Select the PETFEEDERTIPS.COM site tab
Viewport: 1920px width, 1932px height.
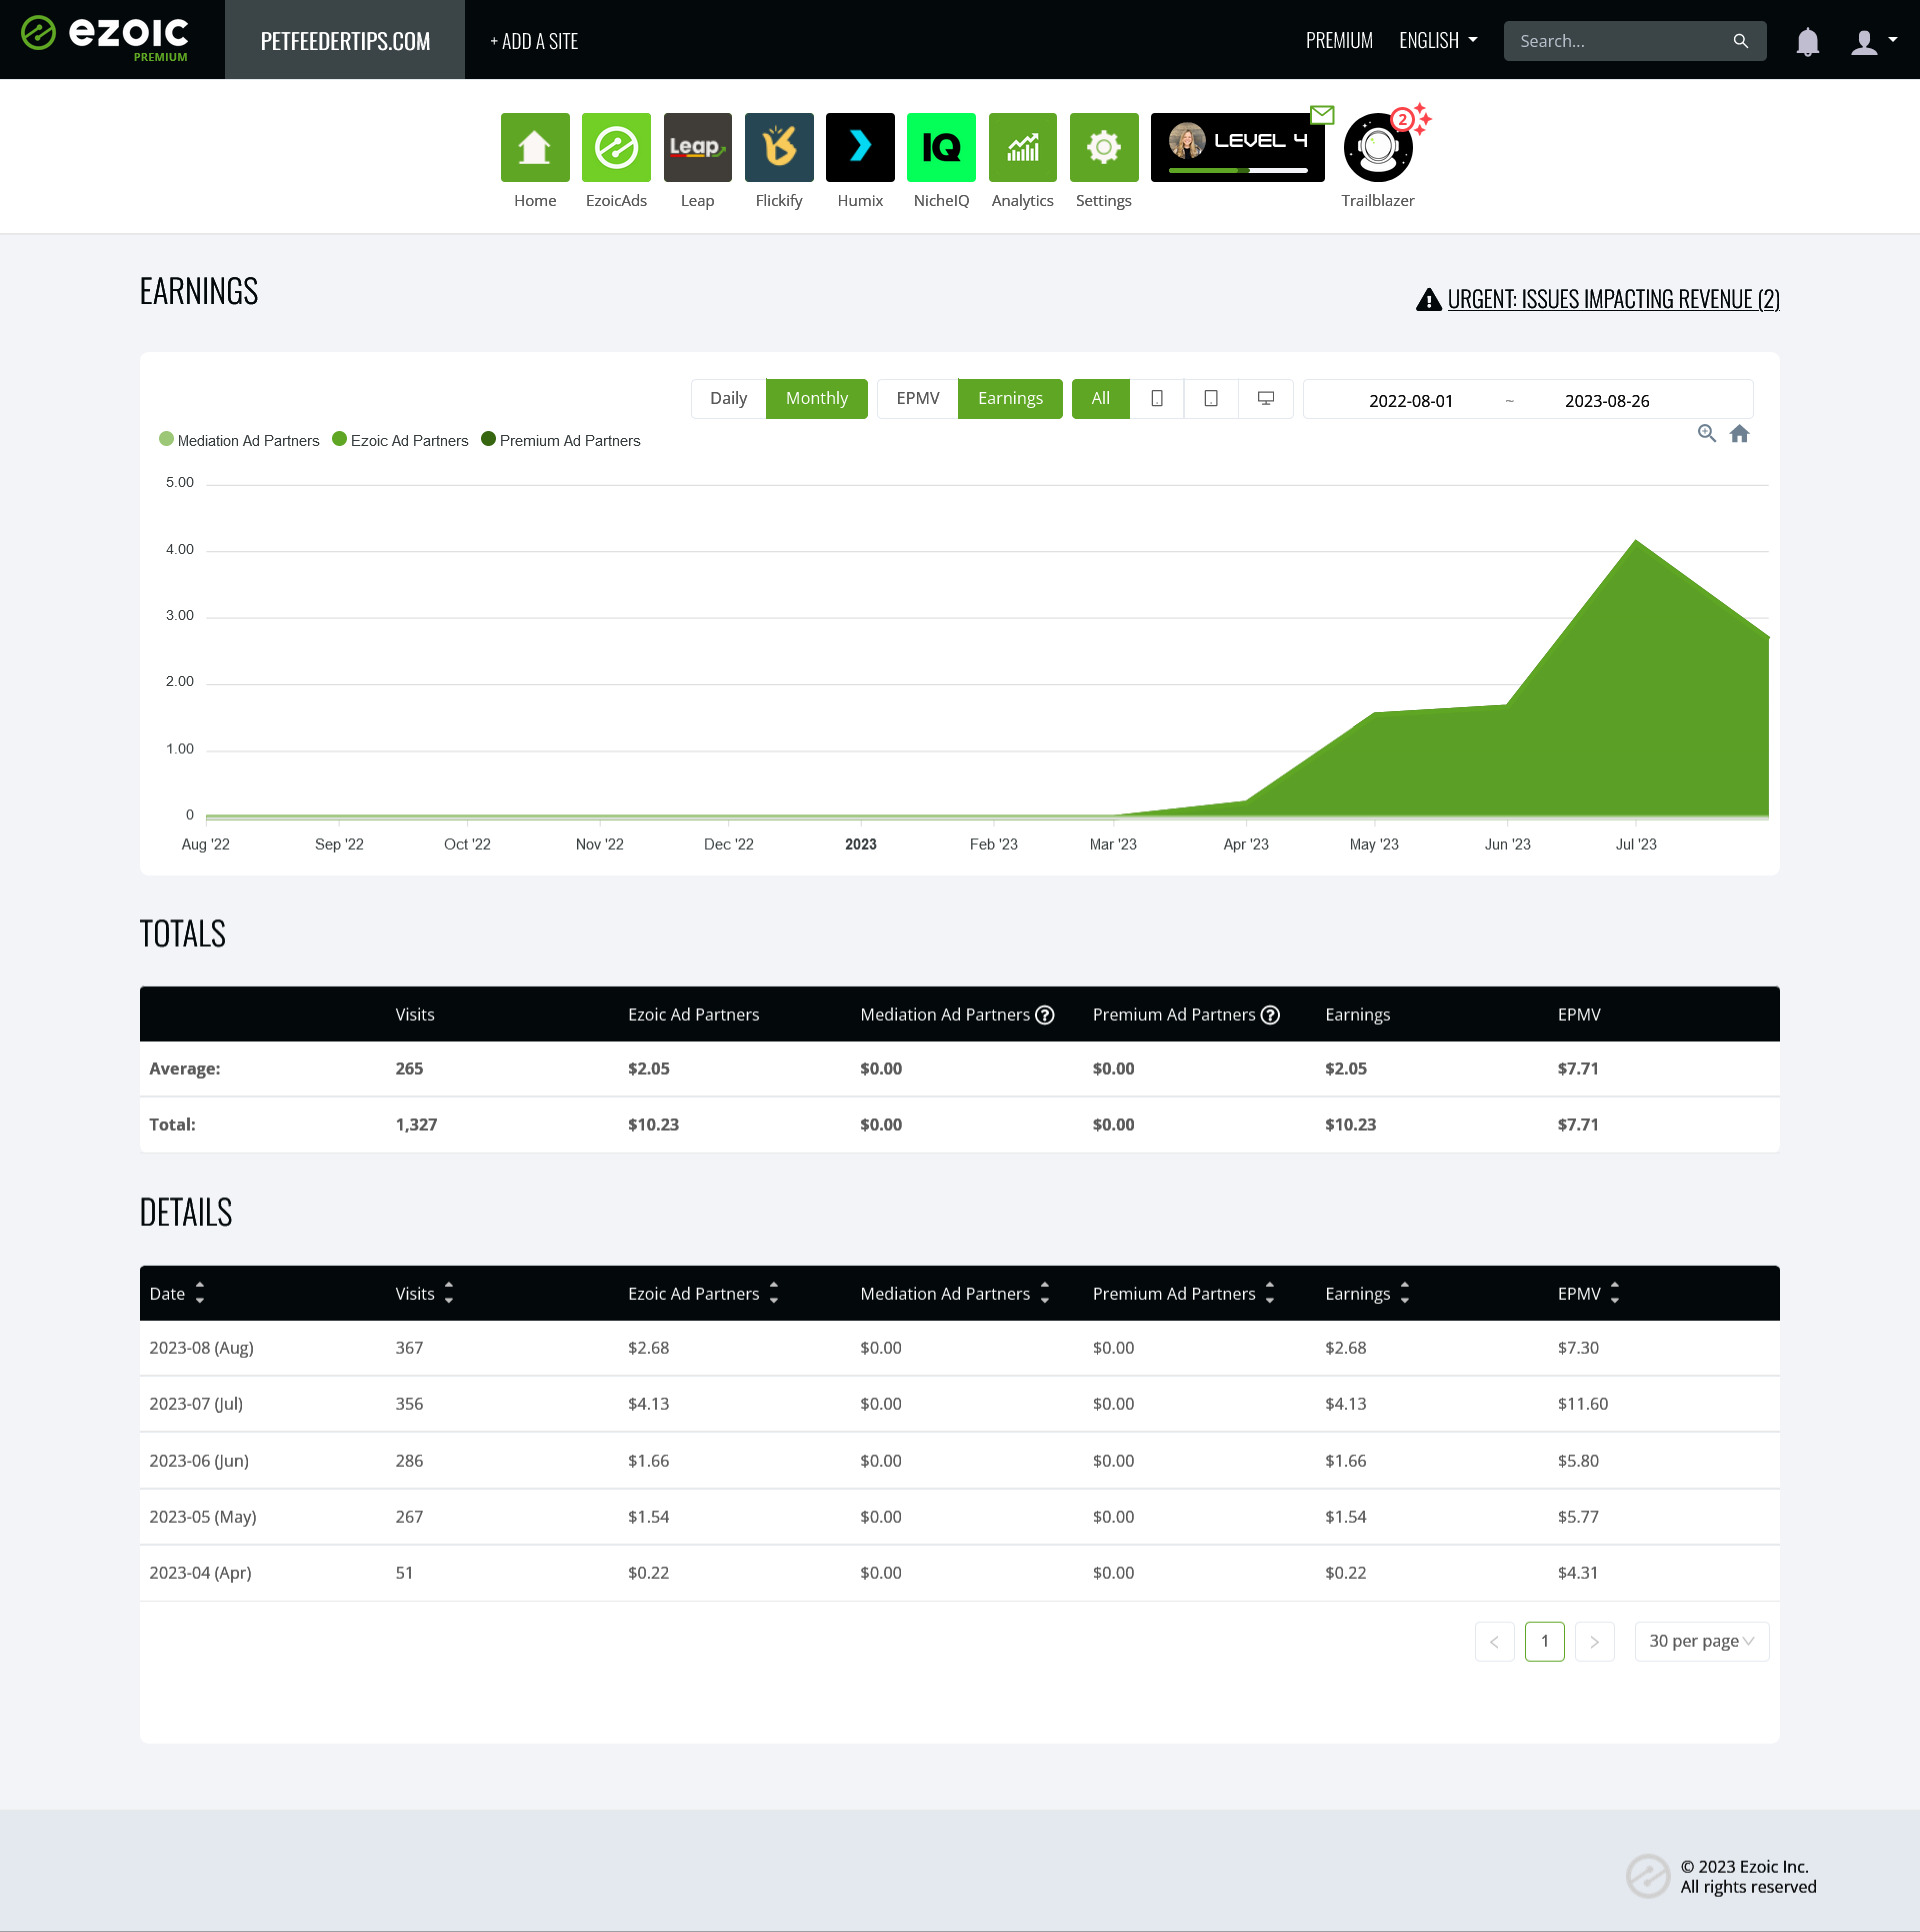(345, 40)
